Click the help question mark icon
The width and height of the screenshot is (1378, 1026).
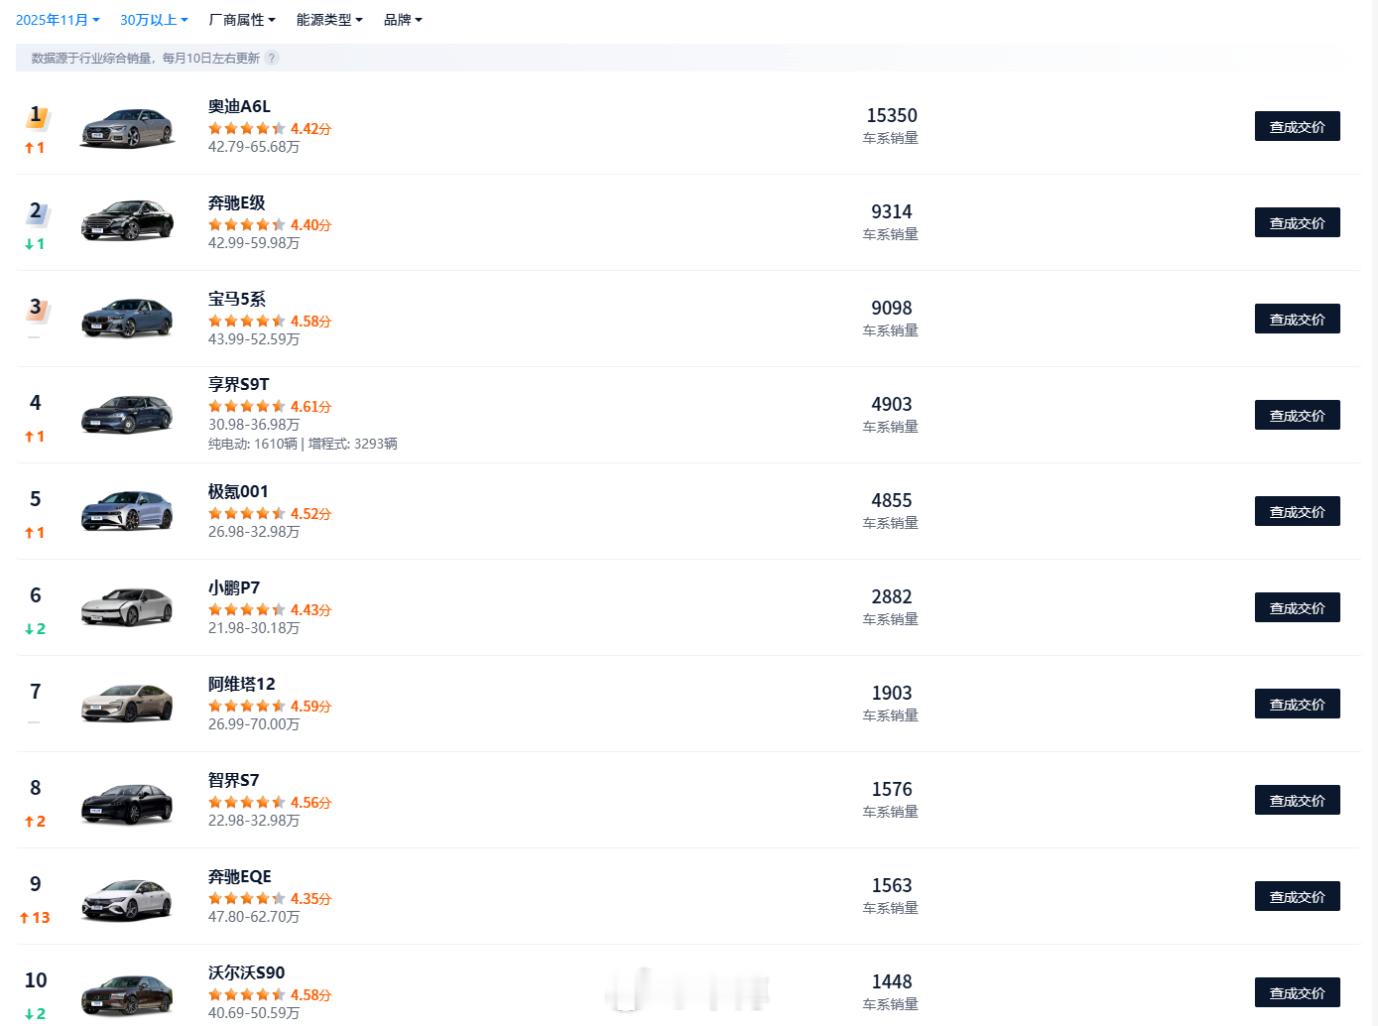(272, 58)
